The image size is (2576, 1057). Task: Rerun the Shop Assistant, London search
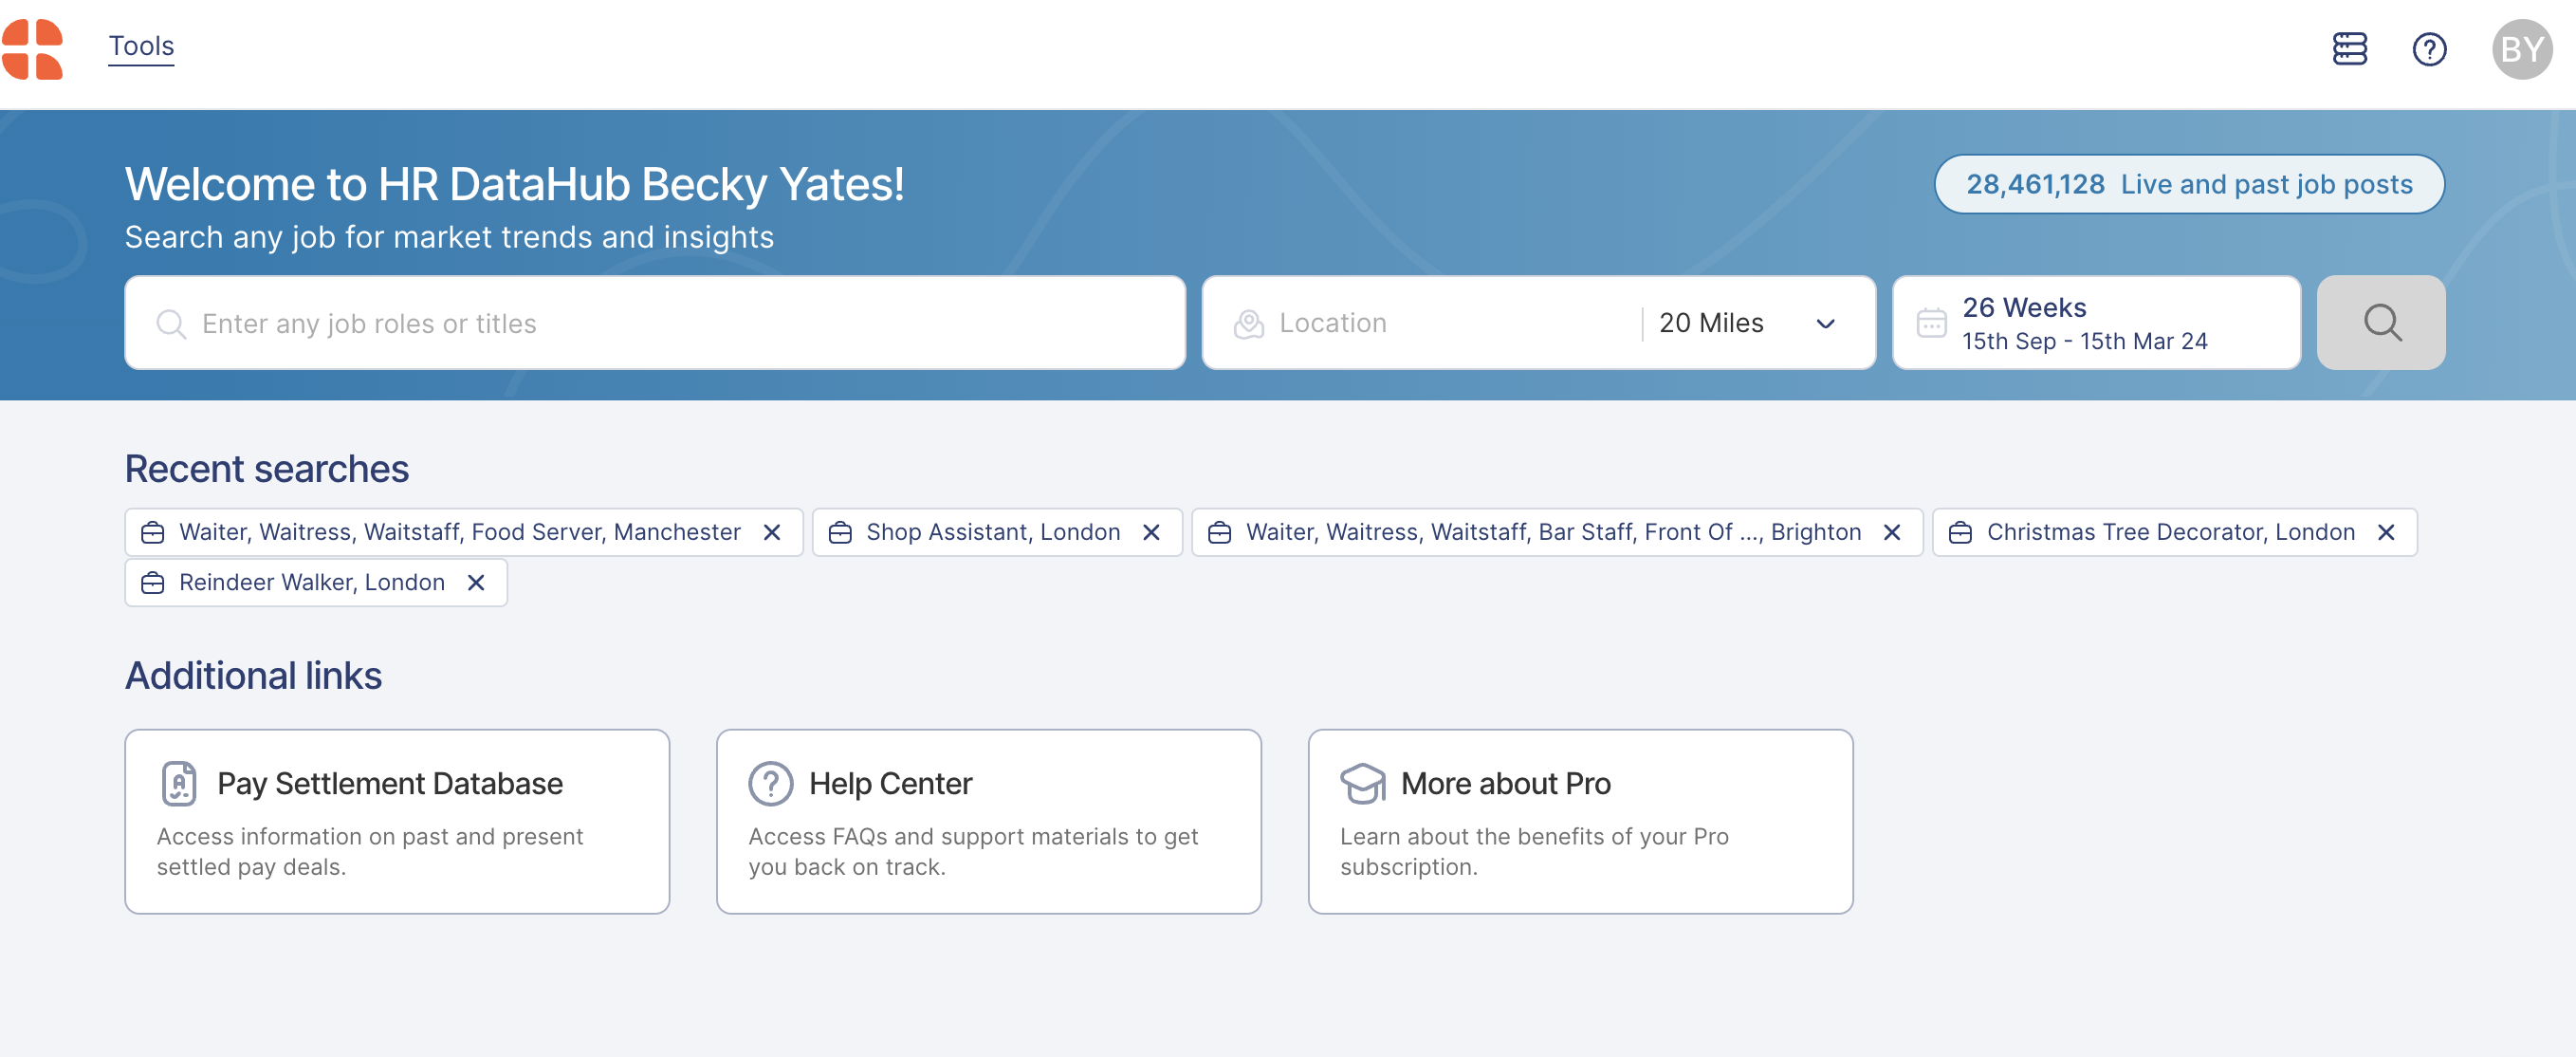pyautogui.click(x=992, y=532)
